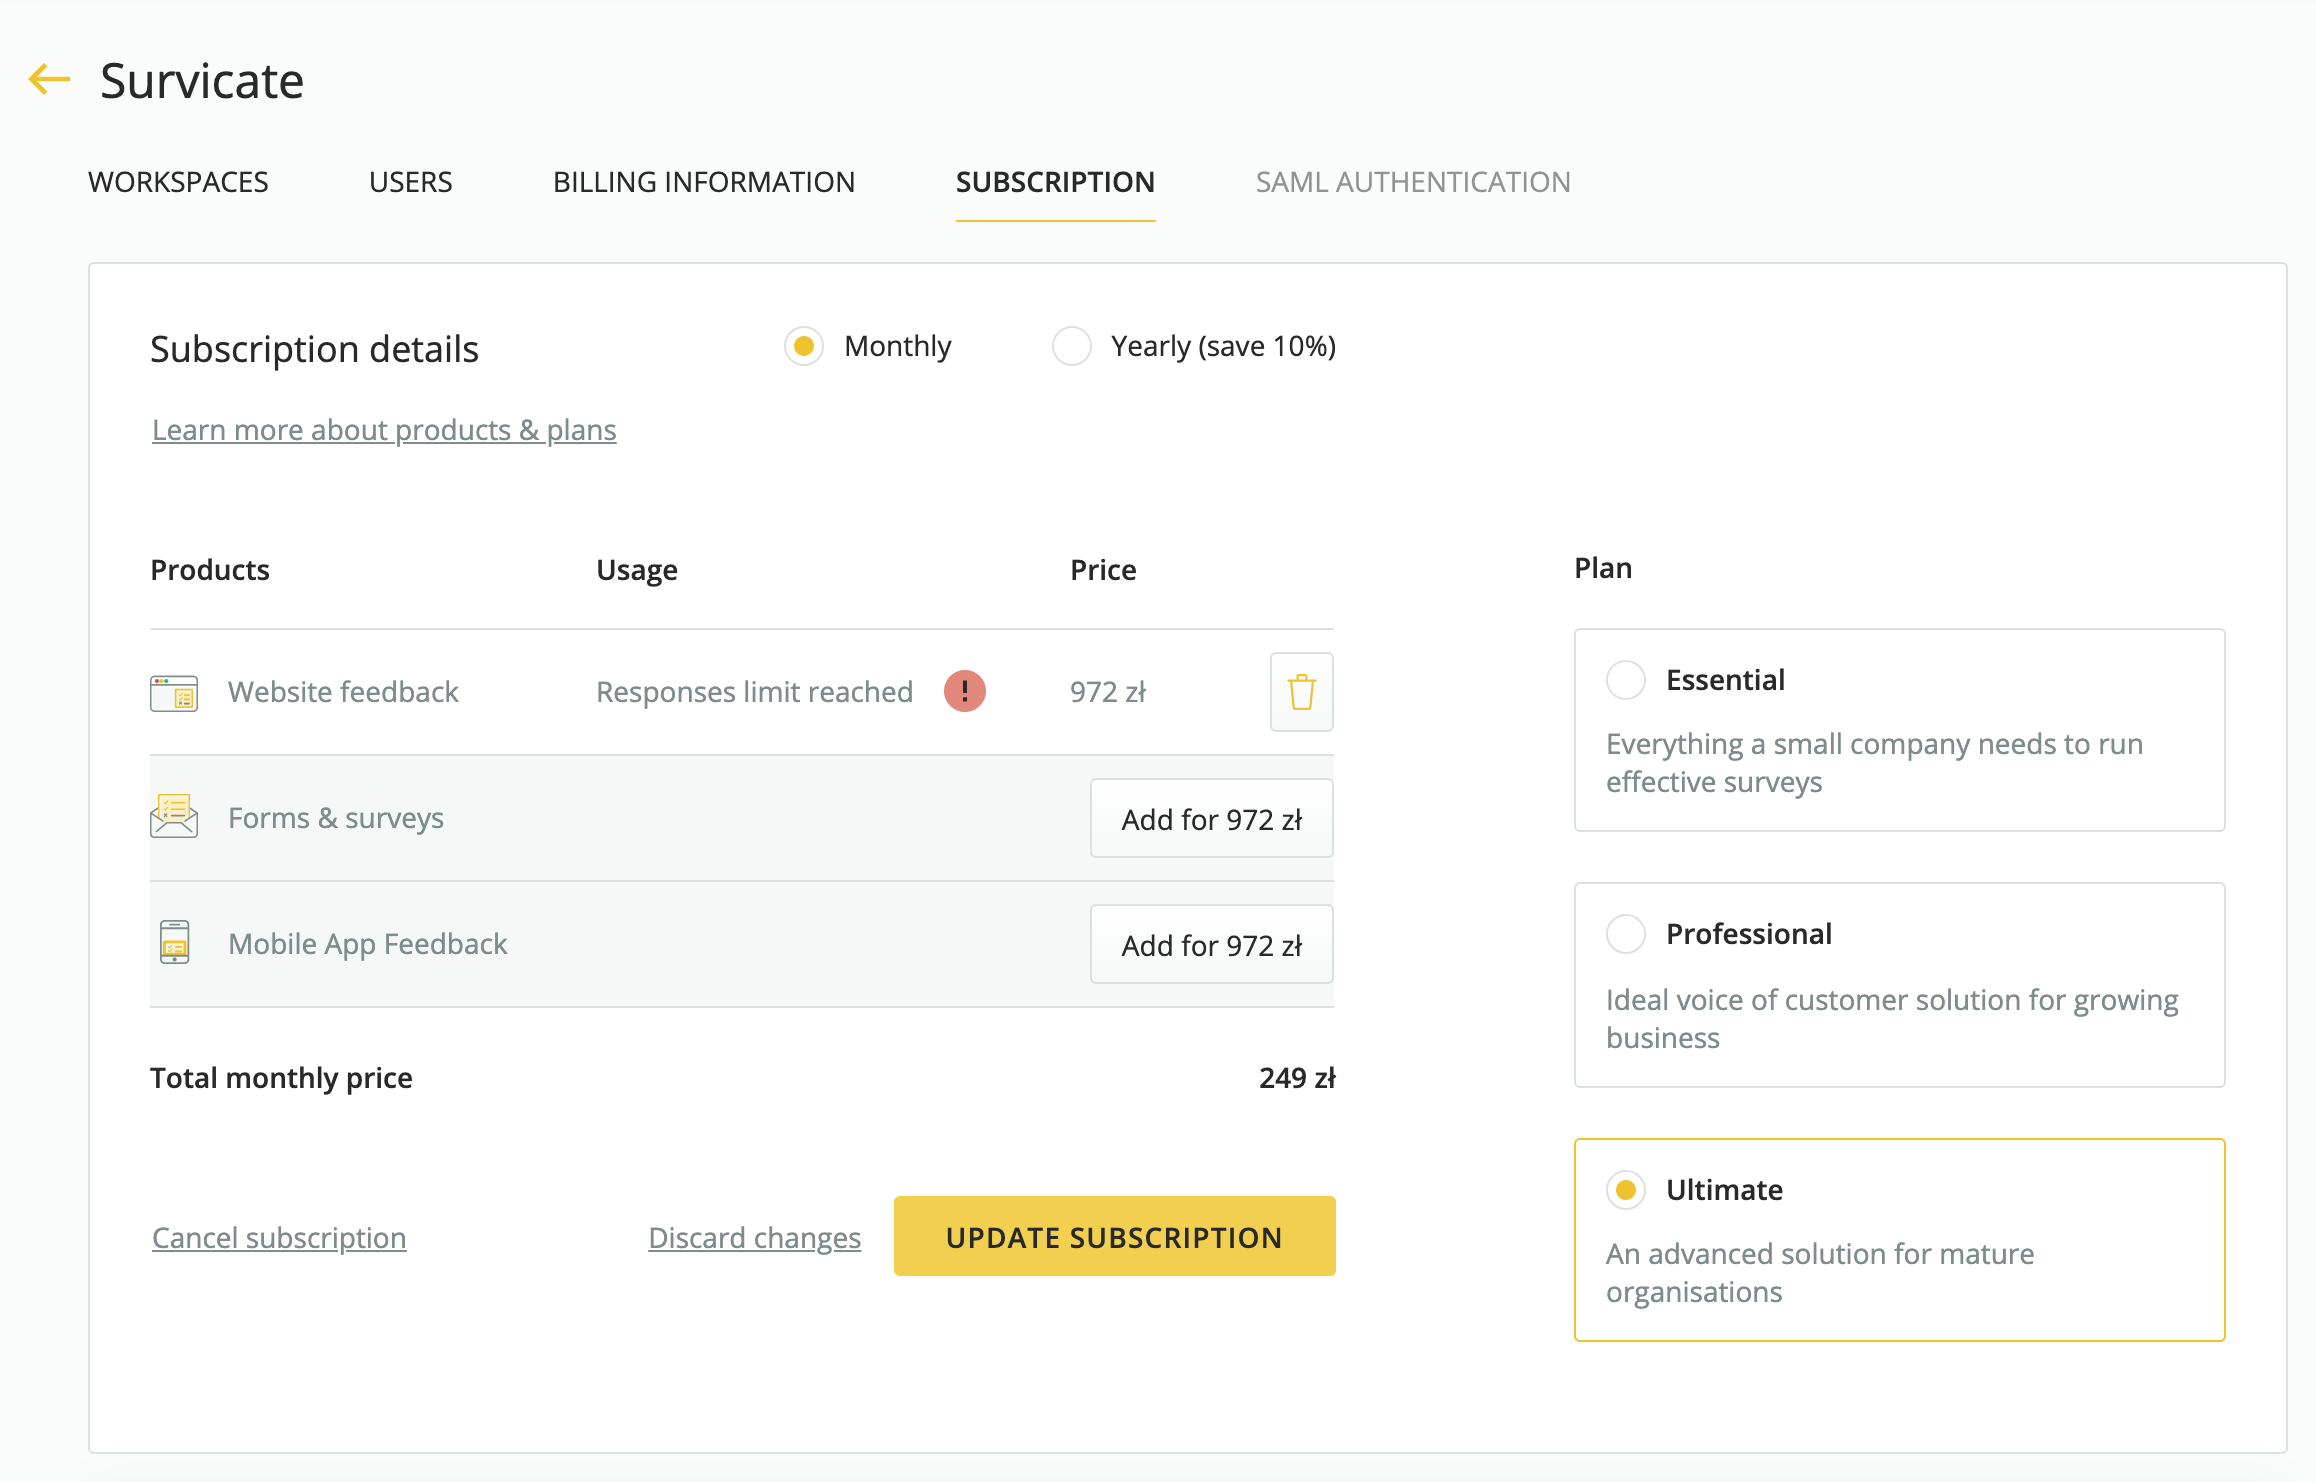Viewport: 2316px width, 1482px height.
Task: Click the 249 zł total monthly price
Action: 1297,1078
